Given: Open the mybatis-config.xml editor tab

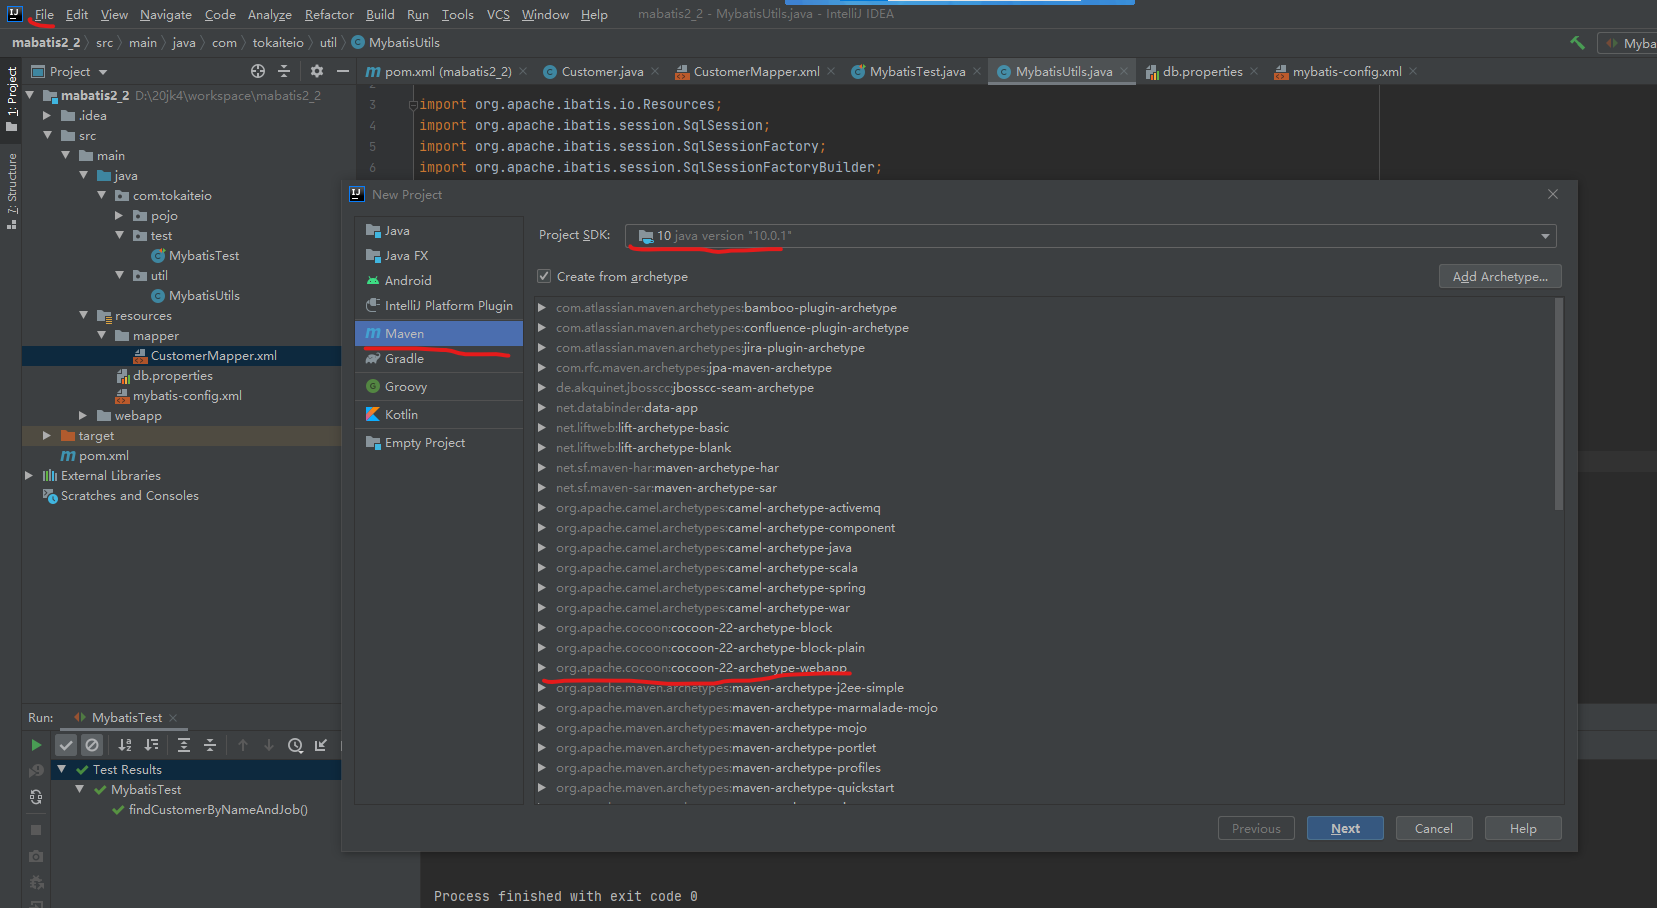Looking at the screenshot, I should click(x=1347, y=72).
